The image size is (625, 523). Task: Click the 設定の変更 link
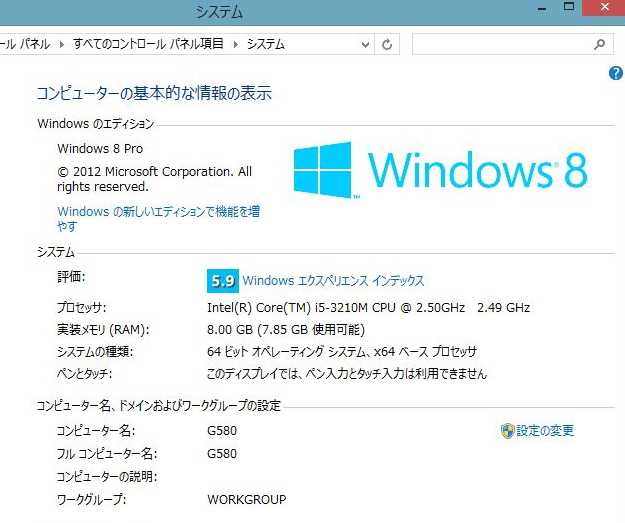pos(545,431)
